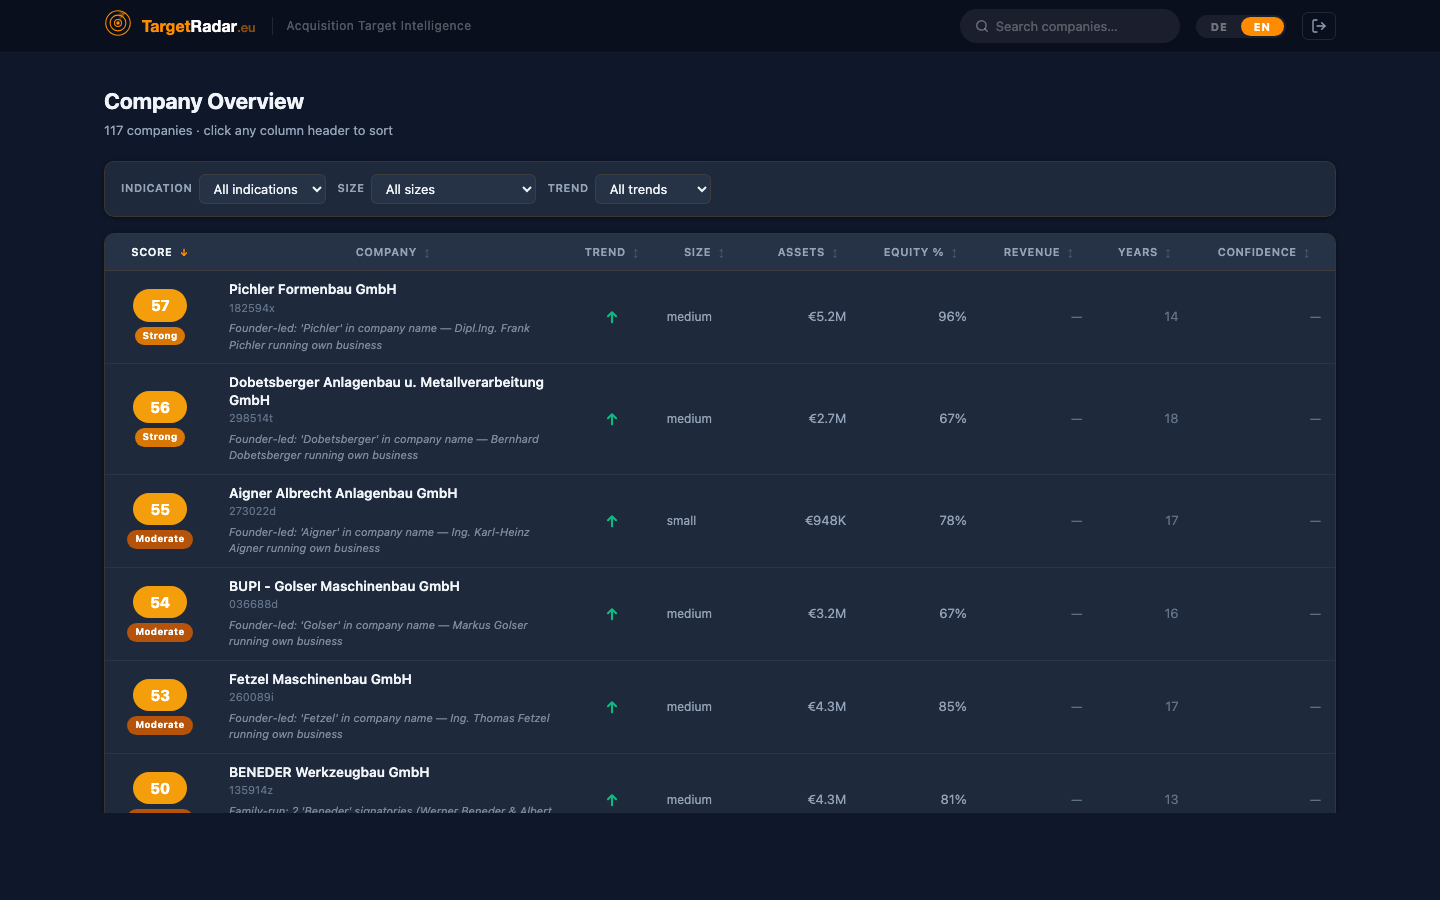Click the orange score badge 56

[x=160, y=407]
